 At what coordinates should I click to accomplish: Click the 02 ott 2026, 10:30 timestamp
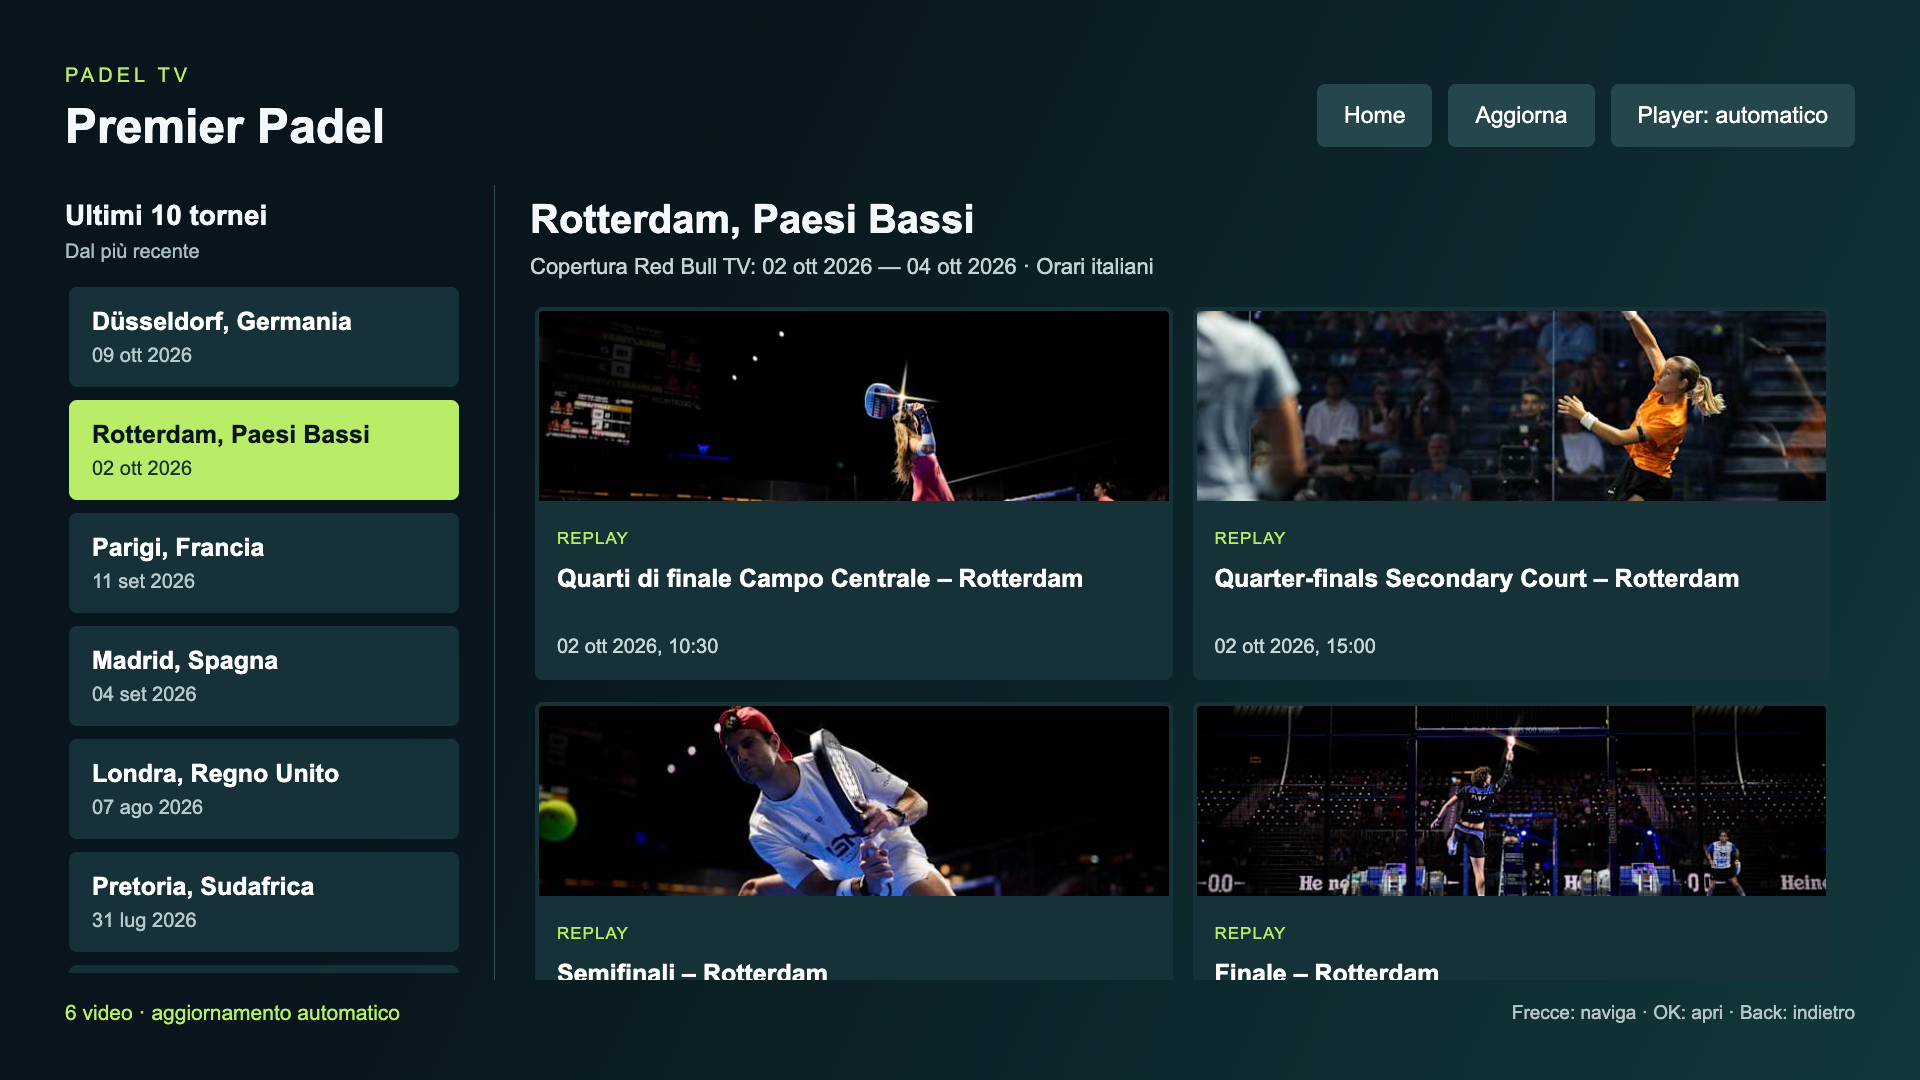click(637, 646)
